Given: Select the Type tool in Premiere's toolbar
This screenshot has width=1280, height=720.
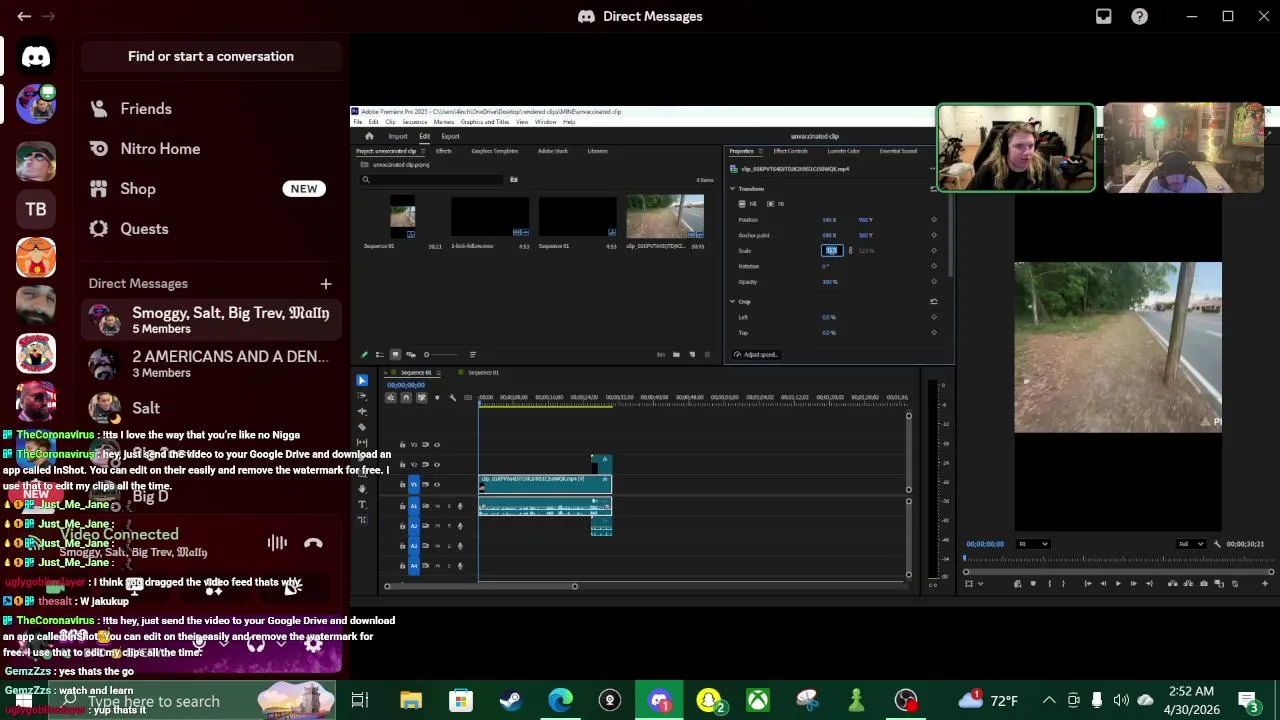Looking at the screenshot, I should (x=362, y=504).
